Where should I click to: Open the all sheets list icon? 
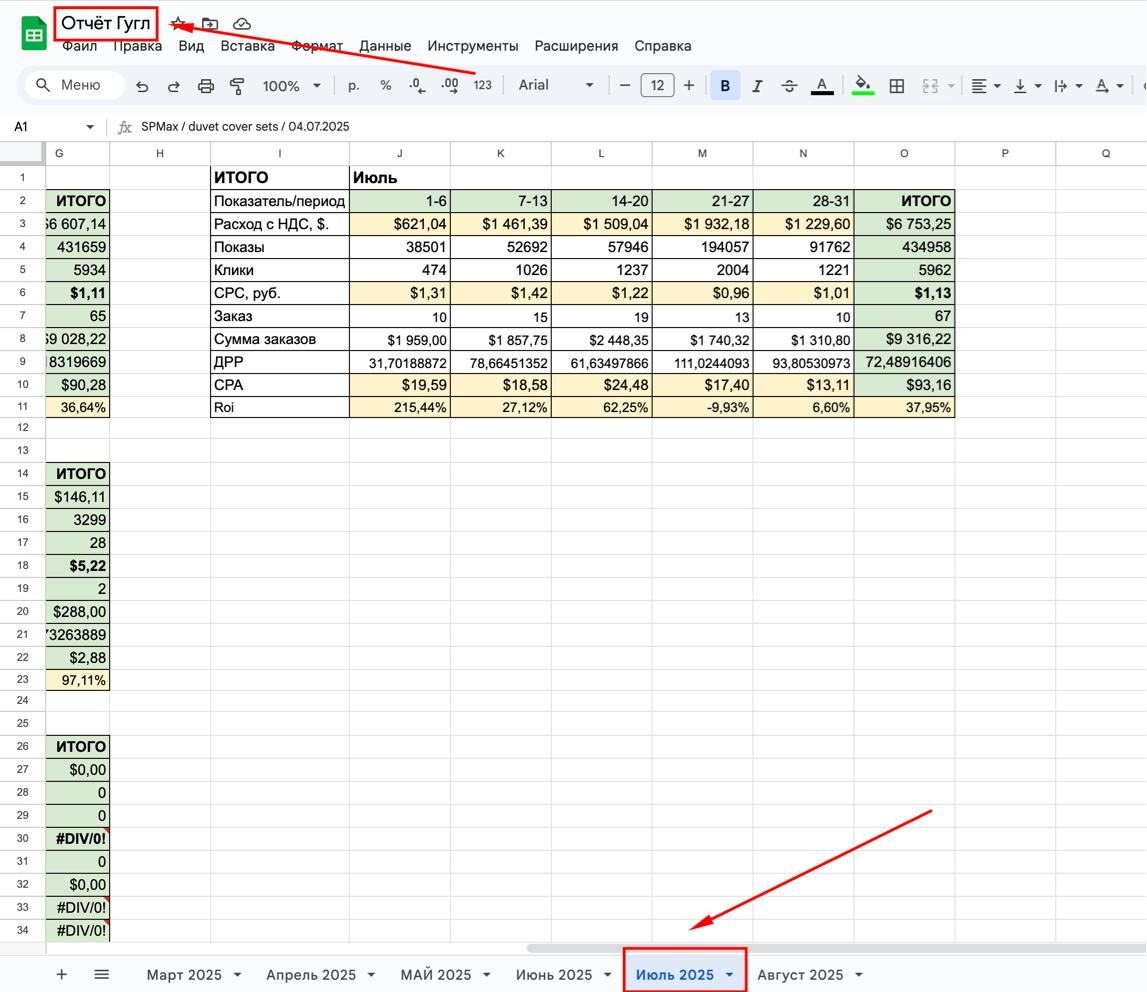tap(102, 974)
